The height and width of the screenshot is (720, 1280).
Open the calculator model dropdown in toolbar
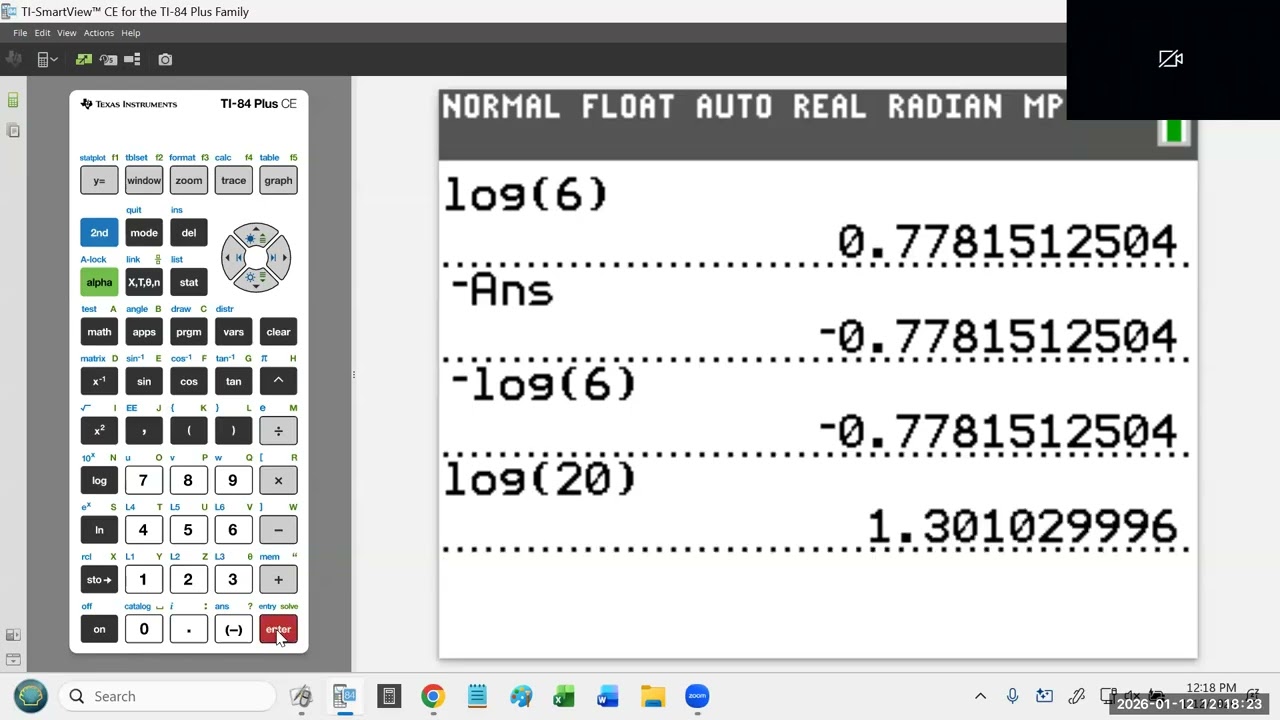pyautogui.click(x=47, y=60)
